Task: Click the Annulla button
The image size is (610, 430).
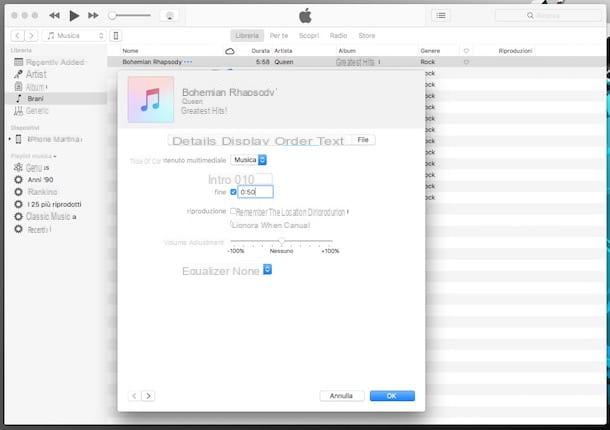Action: pos(341,396)
